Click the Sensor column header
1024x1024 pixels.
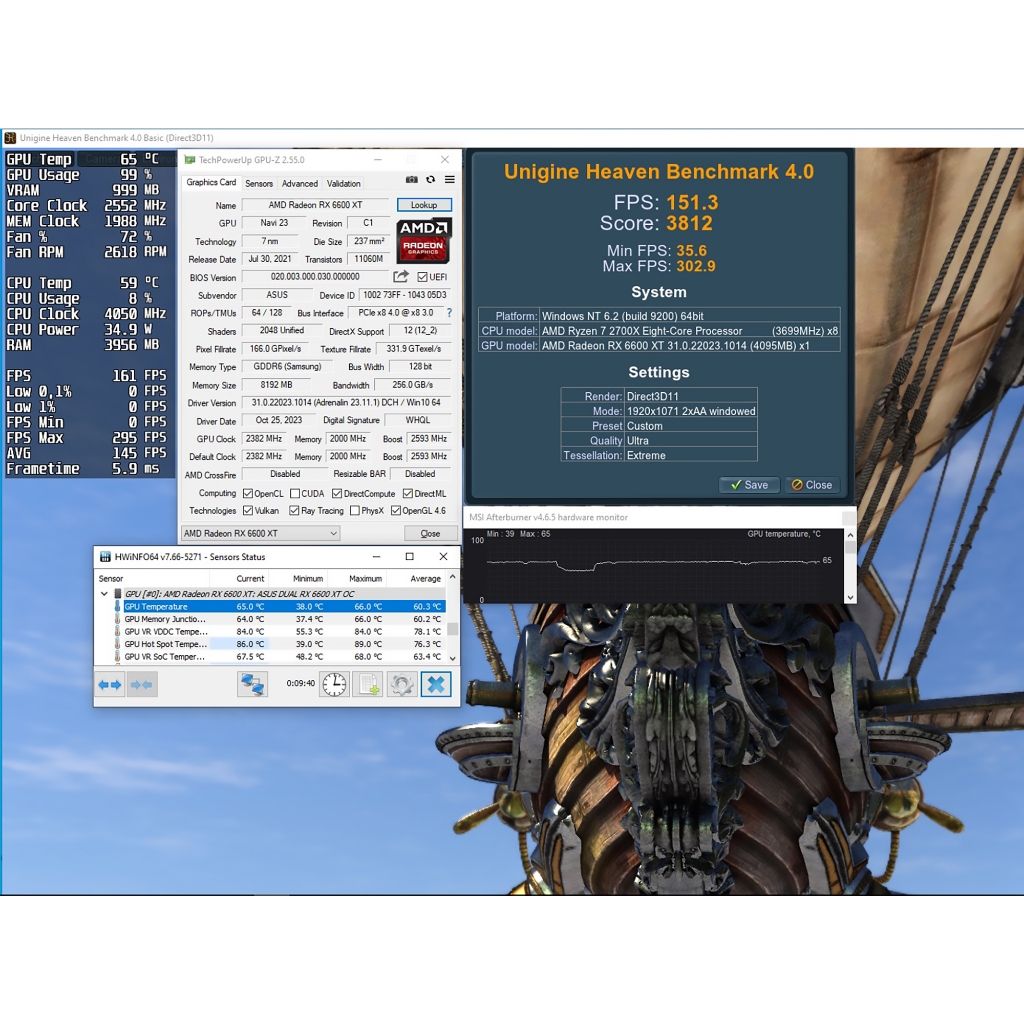coord(152,579)
